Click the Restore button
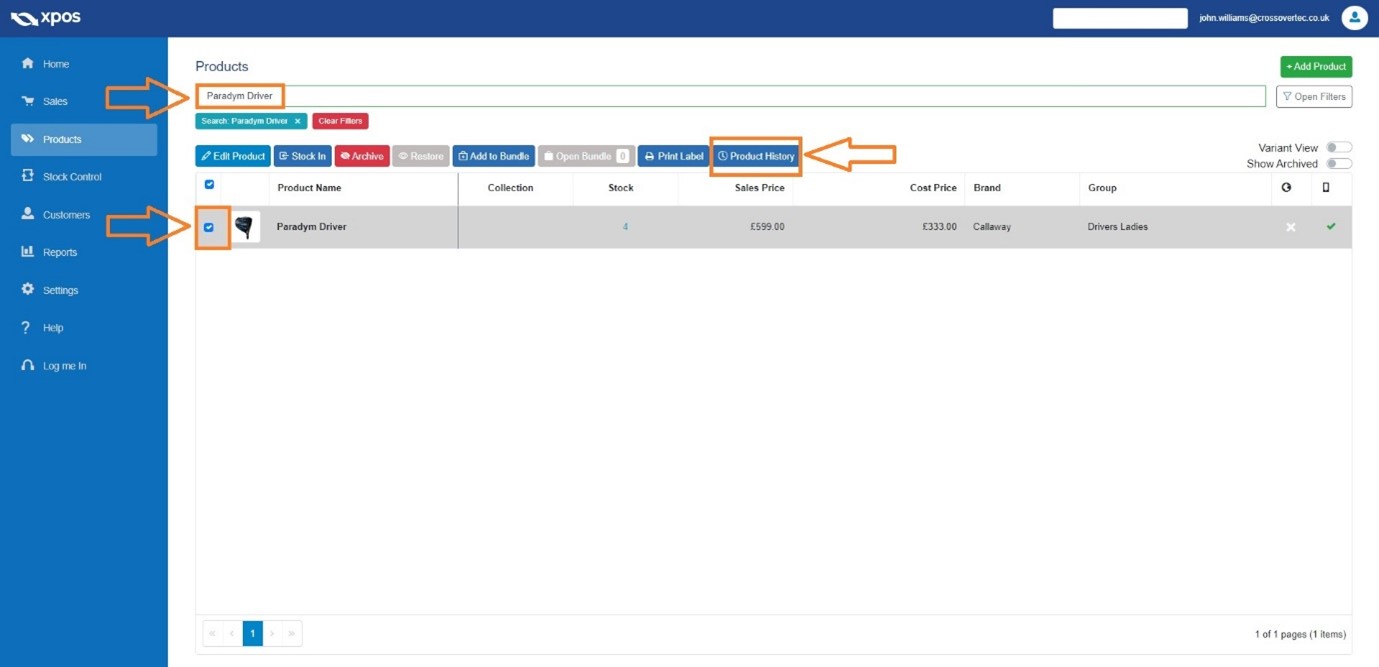This screenshot has height=667, width=1379. tap(421, 156)
